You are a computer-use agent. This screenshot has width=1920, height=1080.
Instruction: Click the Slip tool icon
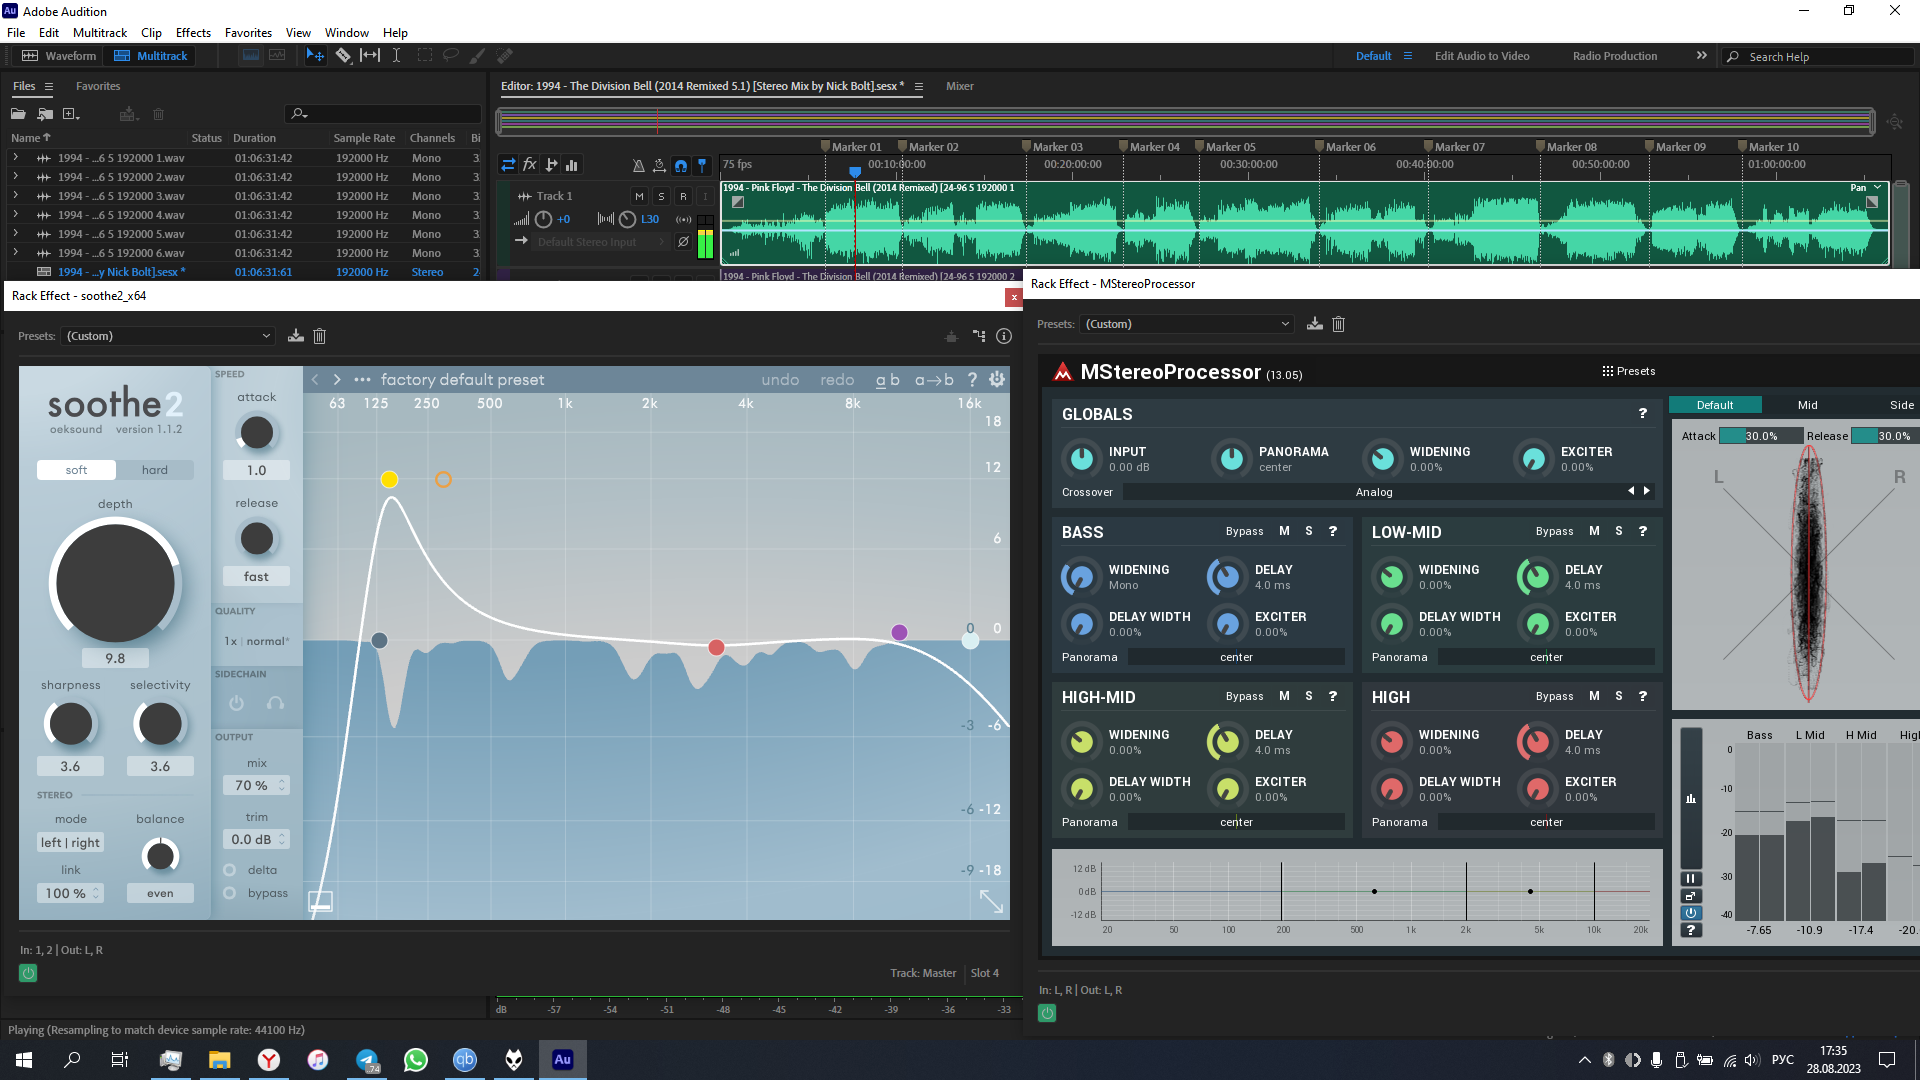370,56
